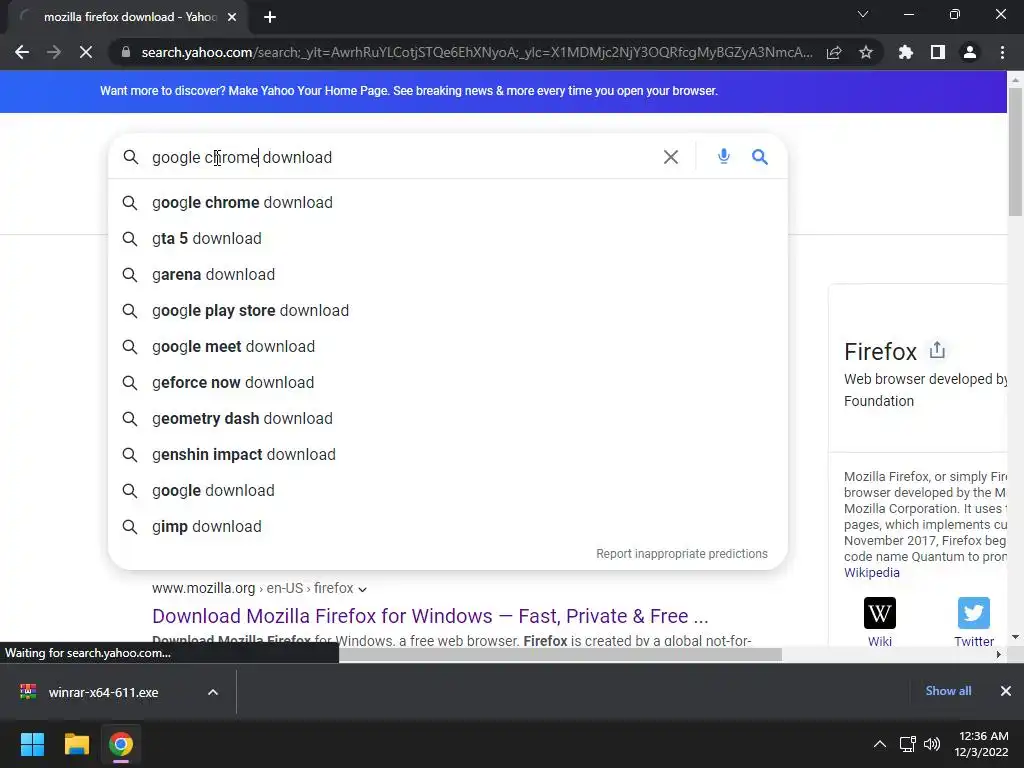Open the Chrome profile icon
Image resolution: width=1024 pixels, height=768 pixels.
click(970, 52)
